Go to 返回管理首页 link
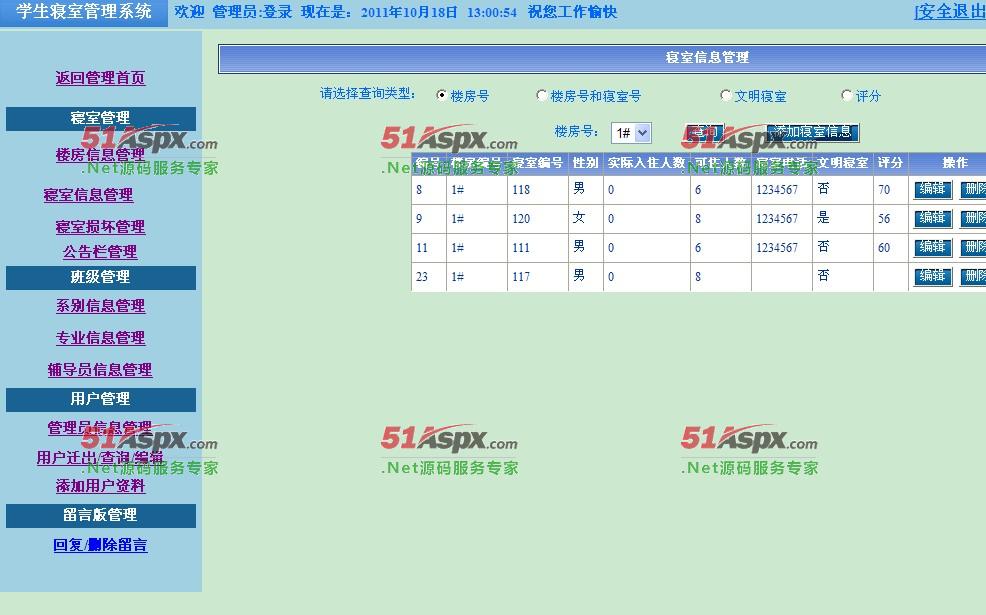This screenshot has width=986, height=615. [x=100, y=78]
